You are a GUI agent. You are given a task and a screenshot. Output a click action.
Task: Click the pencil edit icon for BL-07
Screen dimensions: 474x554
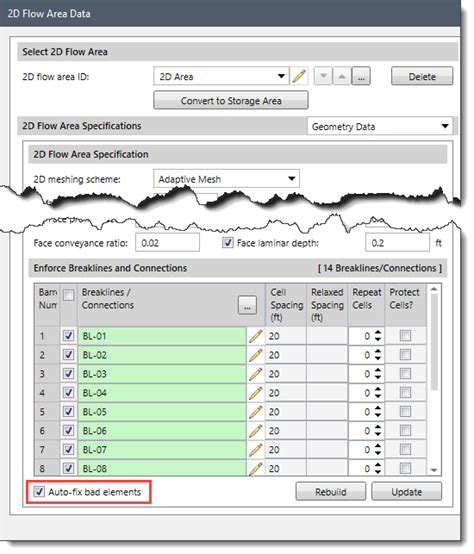pyautogui.click(x=256, y=450)
